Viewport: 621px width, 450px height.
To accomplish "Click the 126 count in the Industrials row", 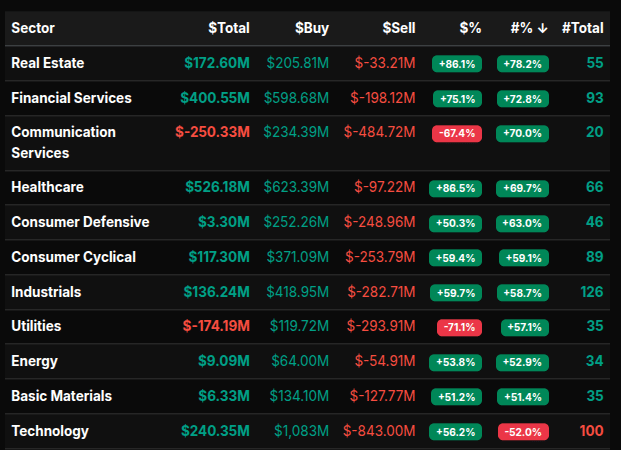I will pyautogui.click(x=591, y=292).
